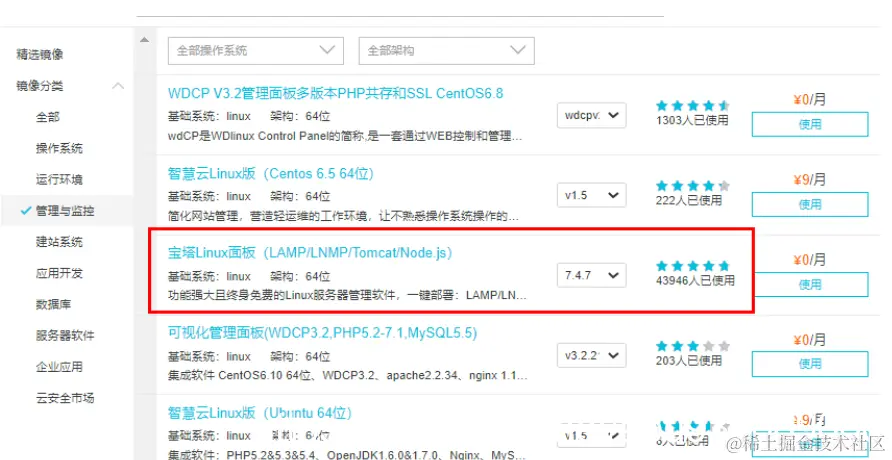Screen dimensions: 892x460
Task: Click the three-star rating of 可视化管理面板
Action: [x=692, y=346]
